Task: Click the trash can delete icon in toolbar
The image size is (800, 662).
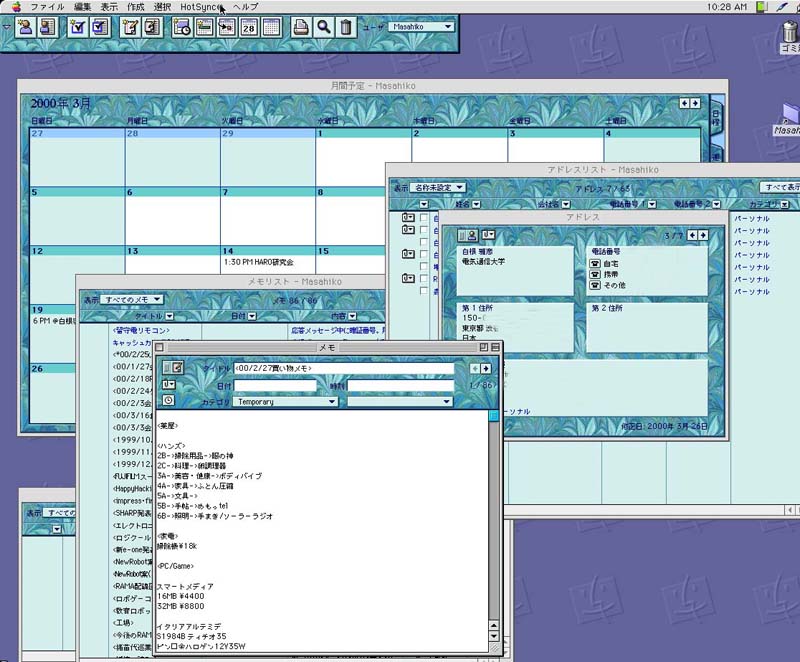Action: click(x=346, y=27)
